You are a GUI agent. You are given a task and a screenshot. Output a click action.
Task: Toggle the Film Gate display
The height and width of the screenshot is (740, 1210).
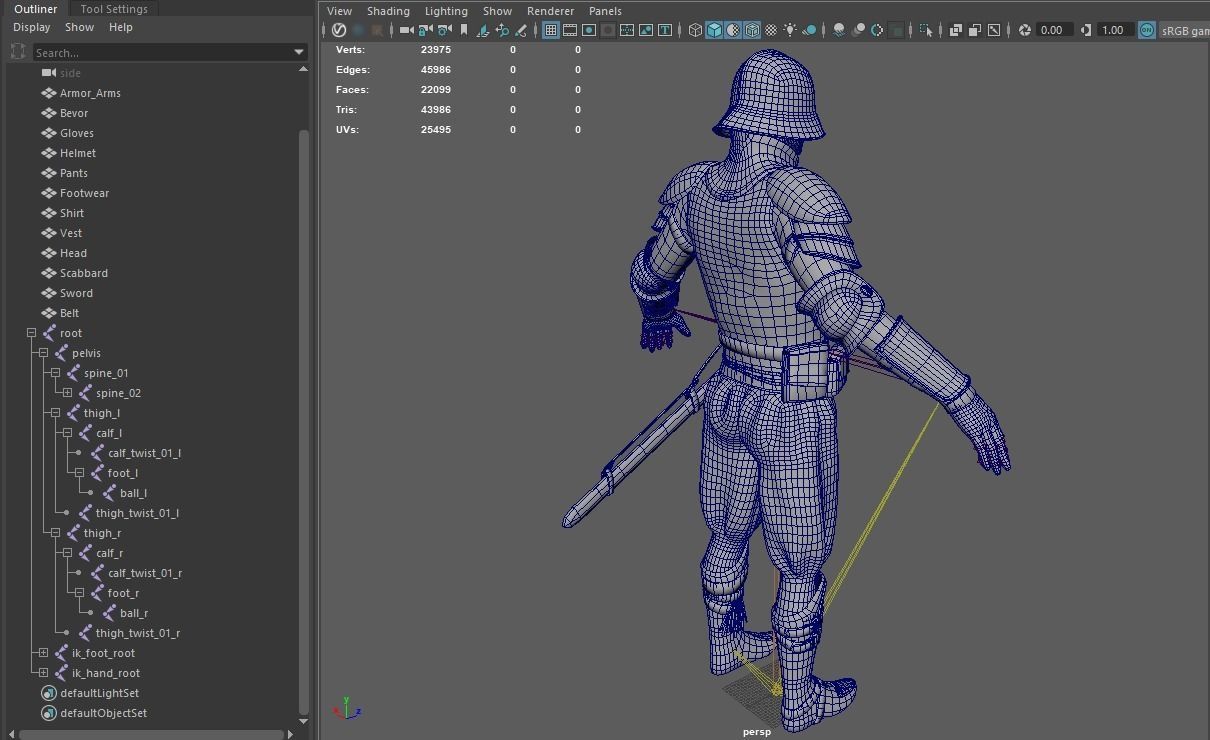(570, 30)
